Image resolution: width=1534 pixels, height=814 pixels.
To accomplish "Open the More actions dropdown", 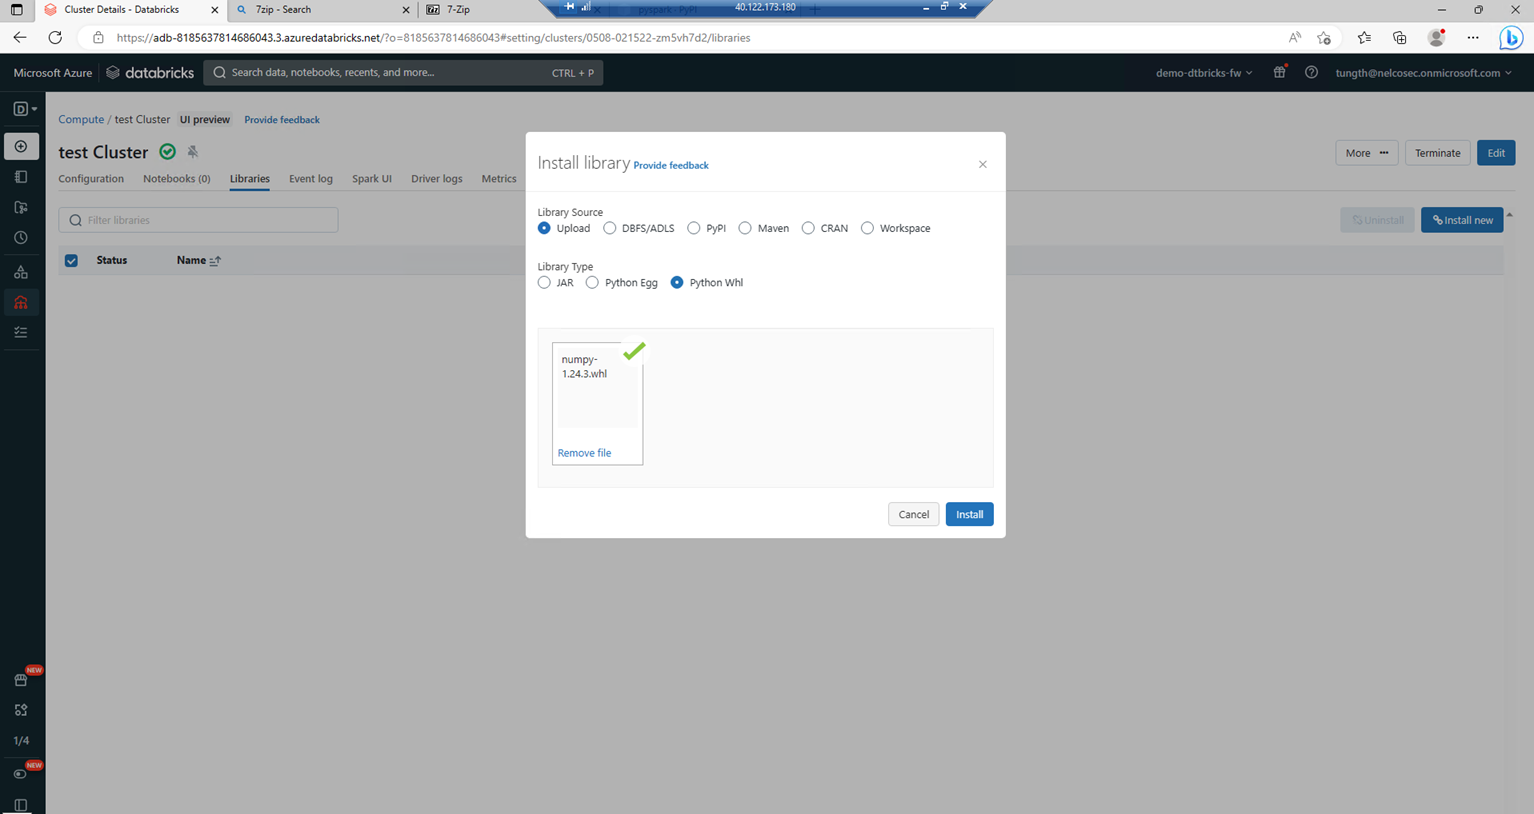I will (1367, 153).
